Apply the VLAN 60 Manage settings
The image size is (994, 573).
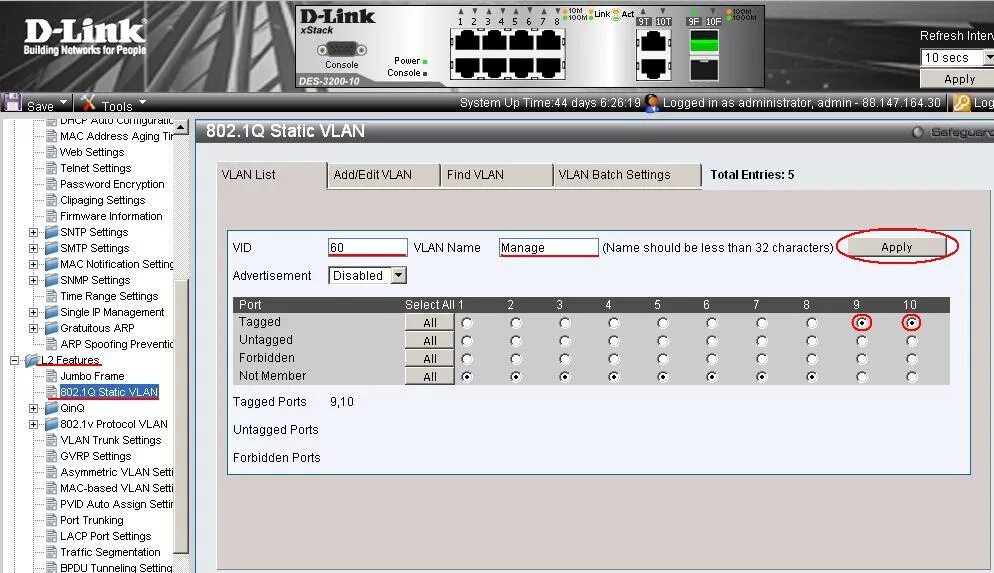click(896, 247)
